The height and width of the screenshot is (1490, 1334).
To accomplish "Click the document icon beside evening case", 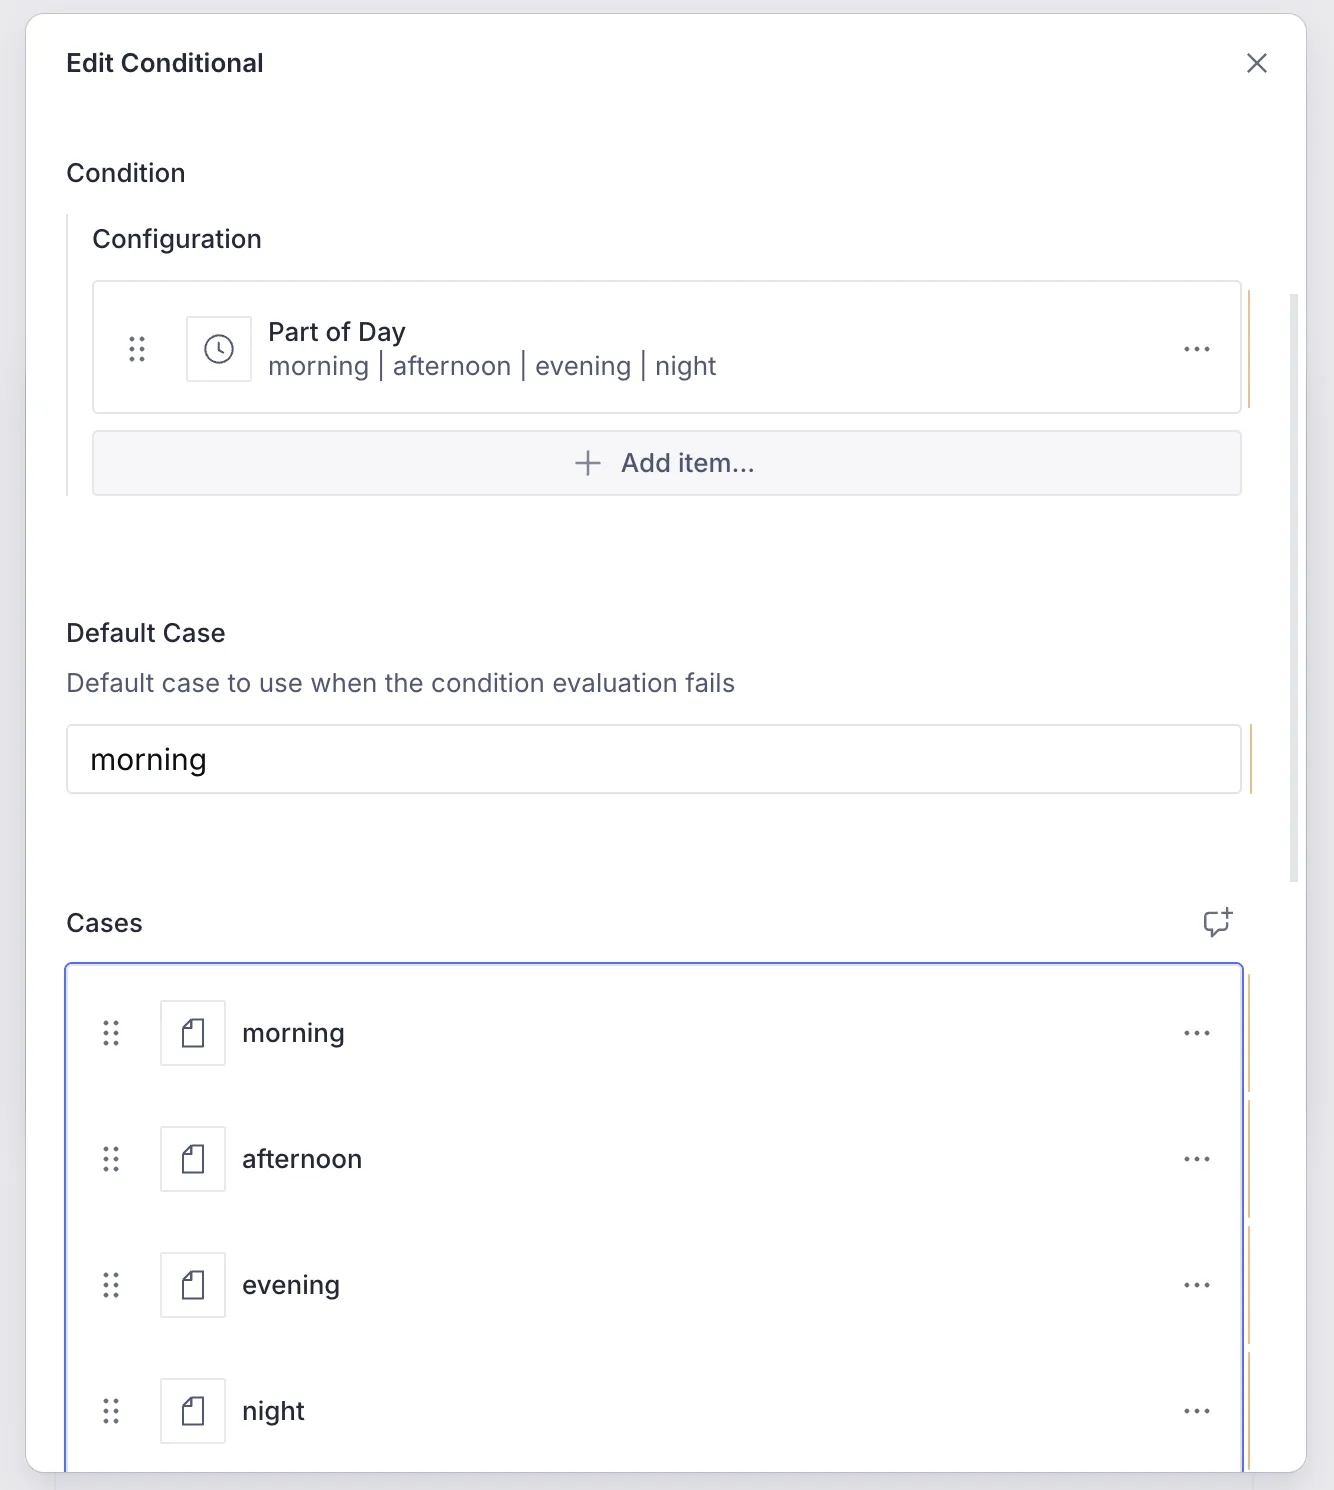I will pos(192,1285).
